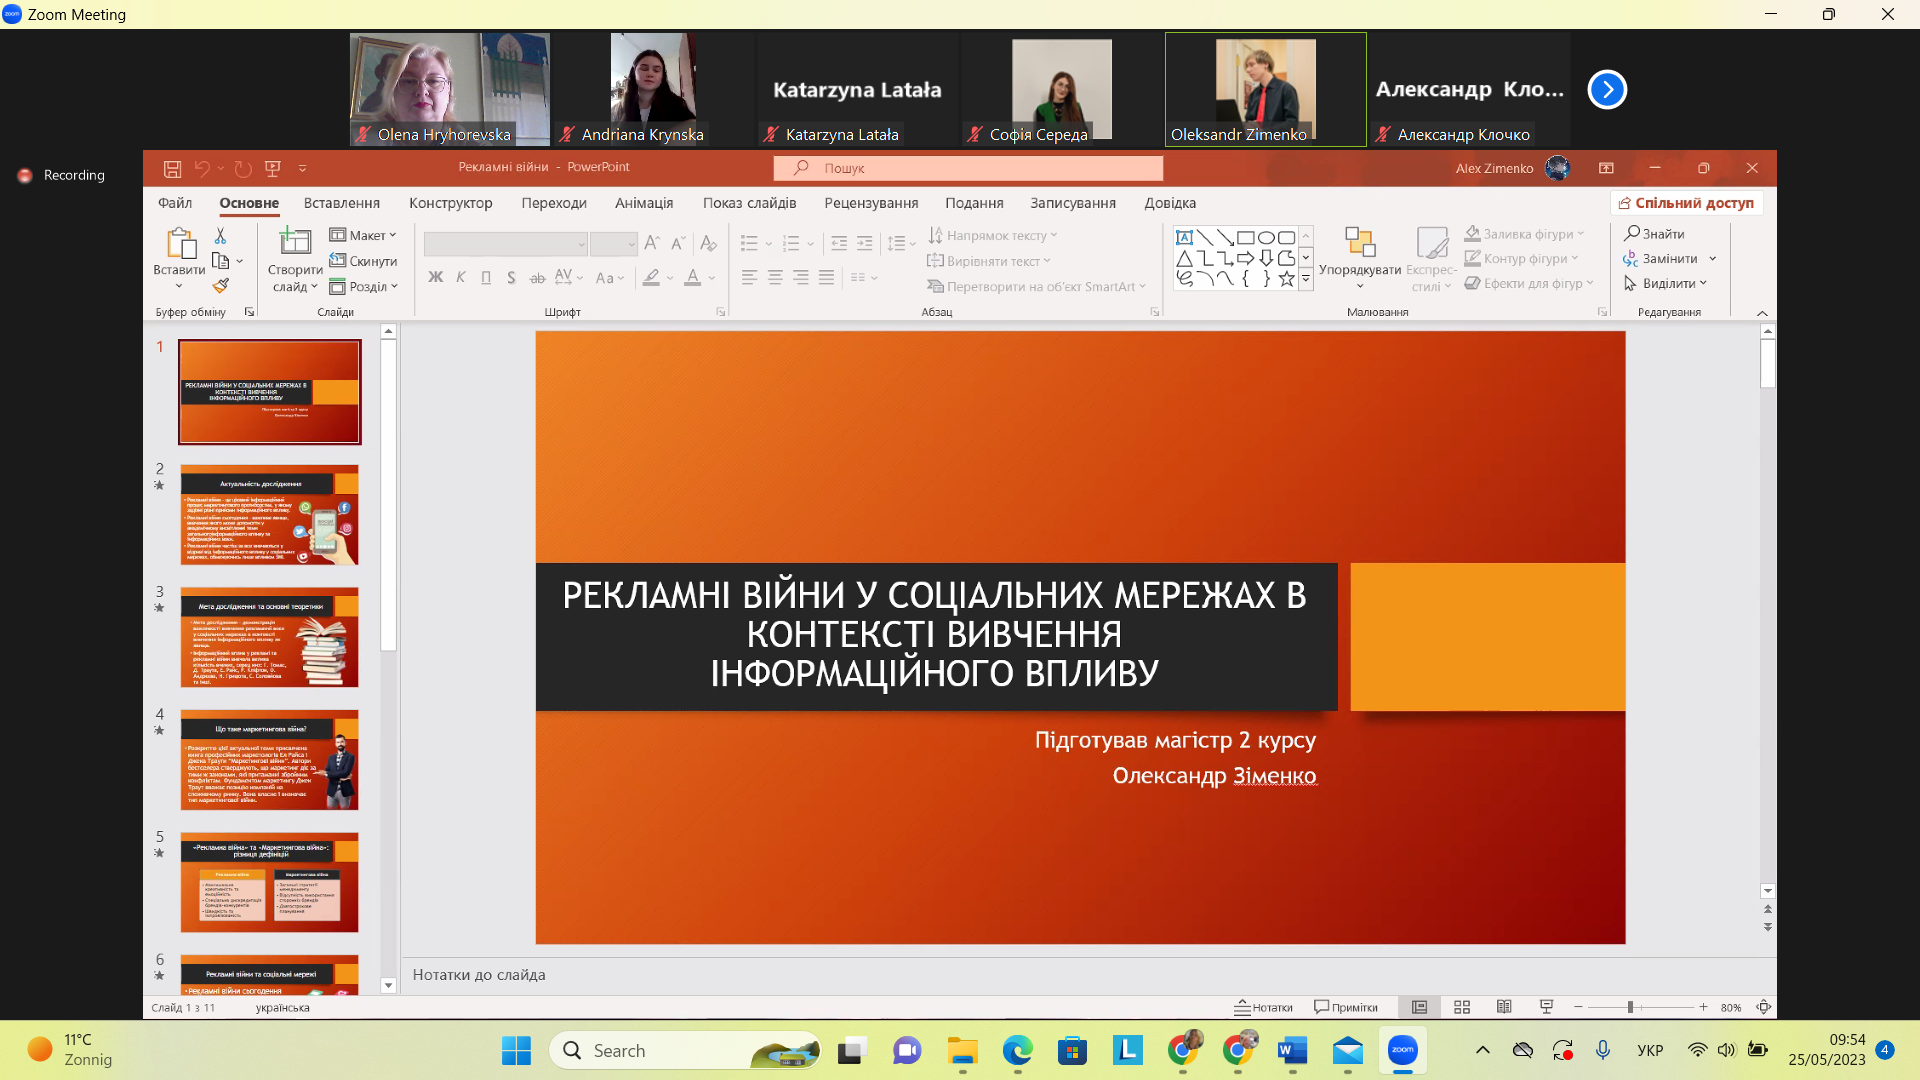The width and height of the screenshot is (1920, 1080).
Task: Click the Спільний доступ share button
Action: (1686, 203)
